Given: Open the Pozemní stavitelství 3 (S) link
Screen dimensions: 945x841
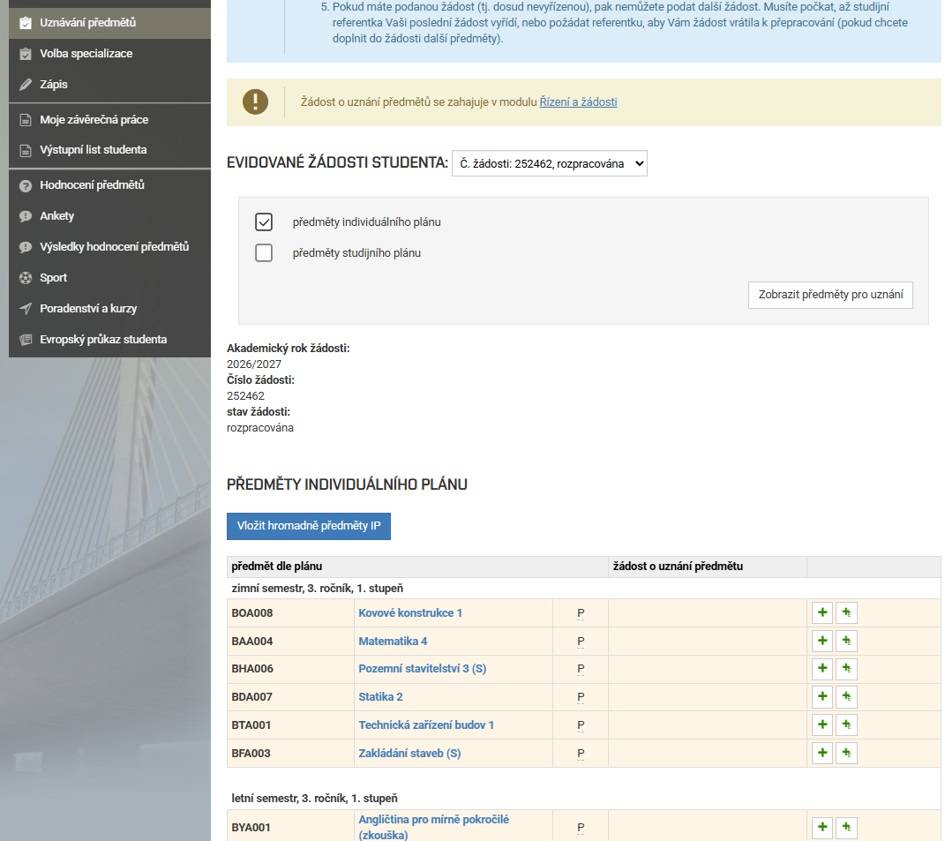Looking at the screenshot, I should 422,668.
